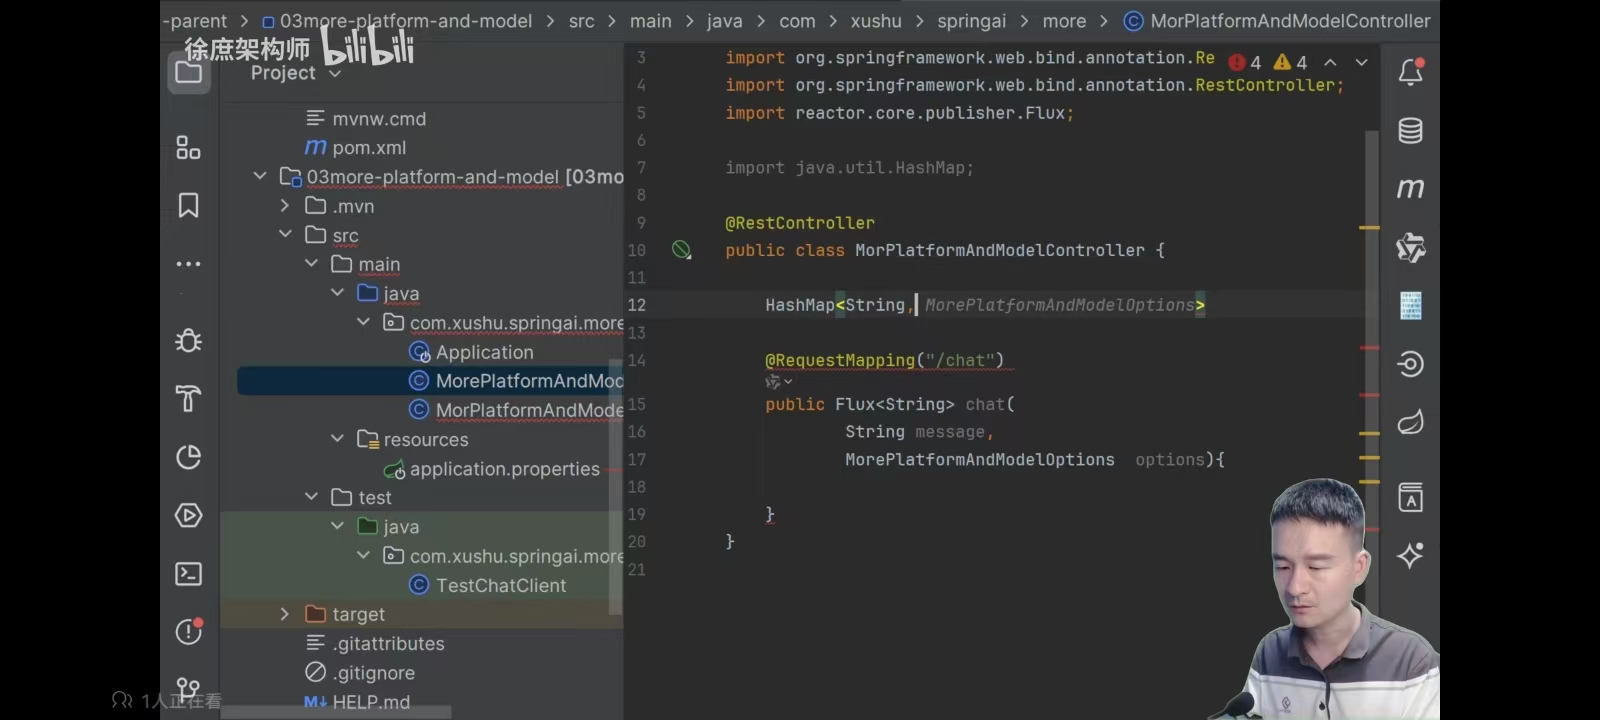Click the warnings count indicator showing 4
This screenshot has width=1600, height=720.
(1291, 62)
